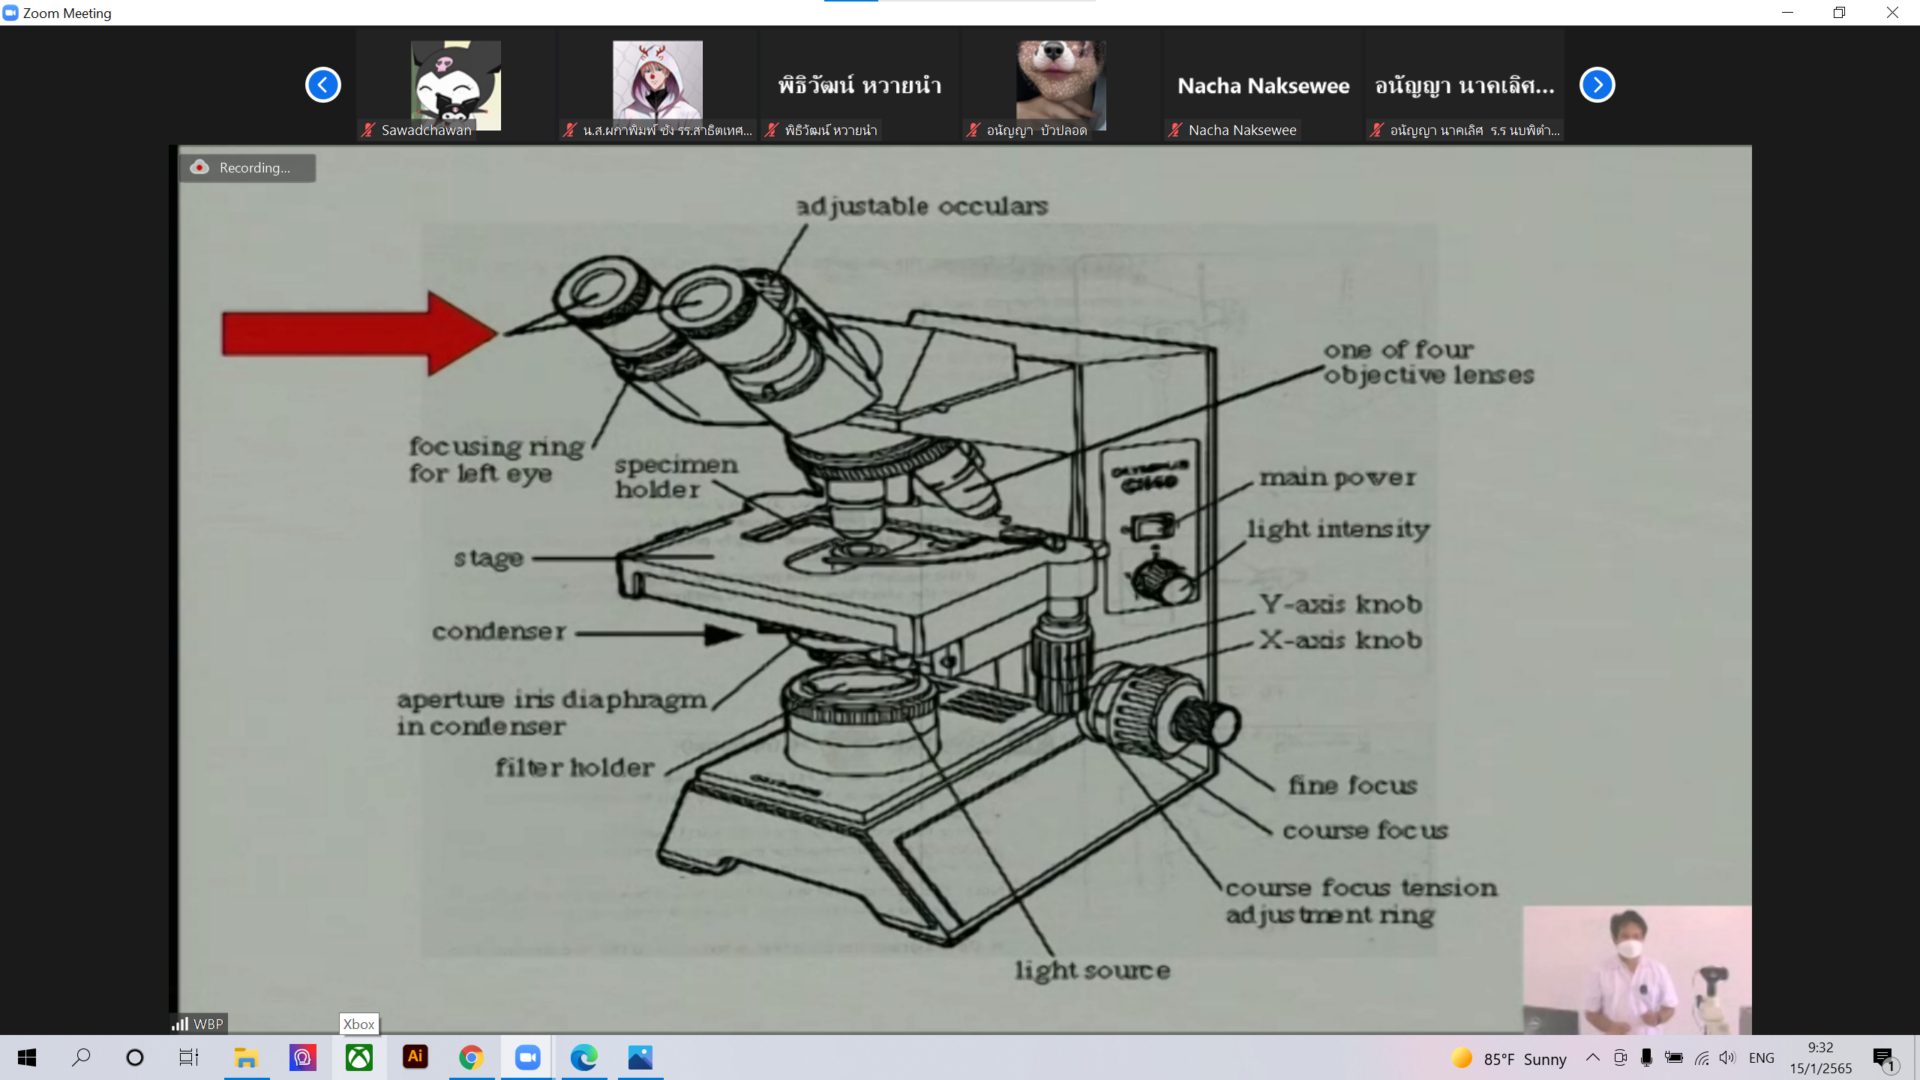Toggle volume speaker icon in tray
1920x1080 pixels.
tap(1727, 1058)
